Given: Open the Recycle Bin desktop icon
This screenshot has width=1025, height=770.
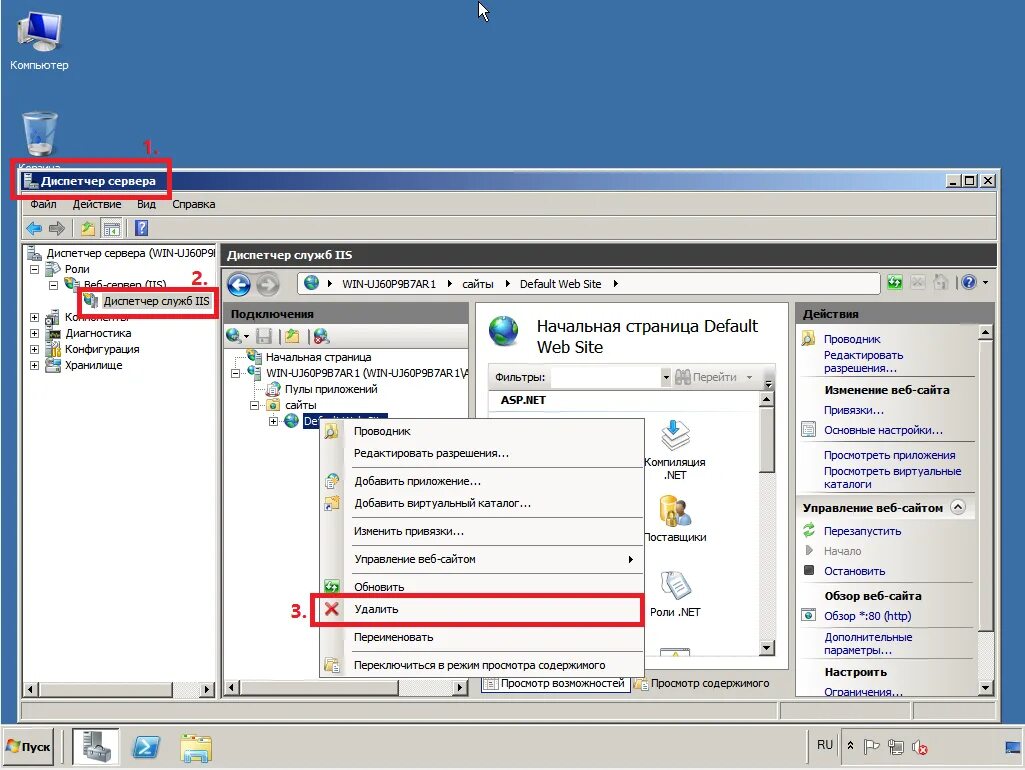Looking at the screenshot, I should 40,134.
